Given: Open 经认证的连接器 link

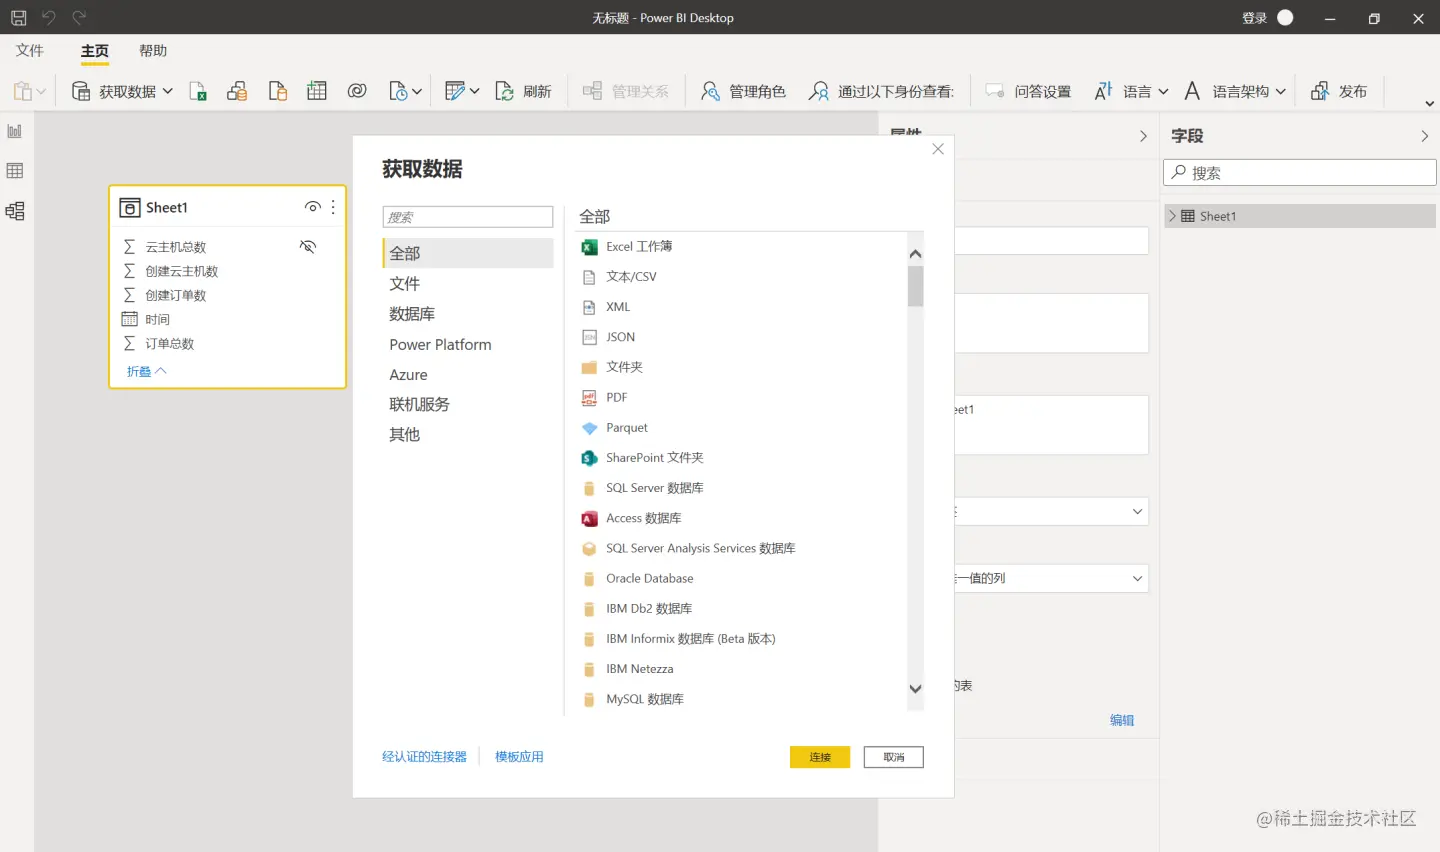Looking at the screenshot, I should tap(424, 757).
